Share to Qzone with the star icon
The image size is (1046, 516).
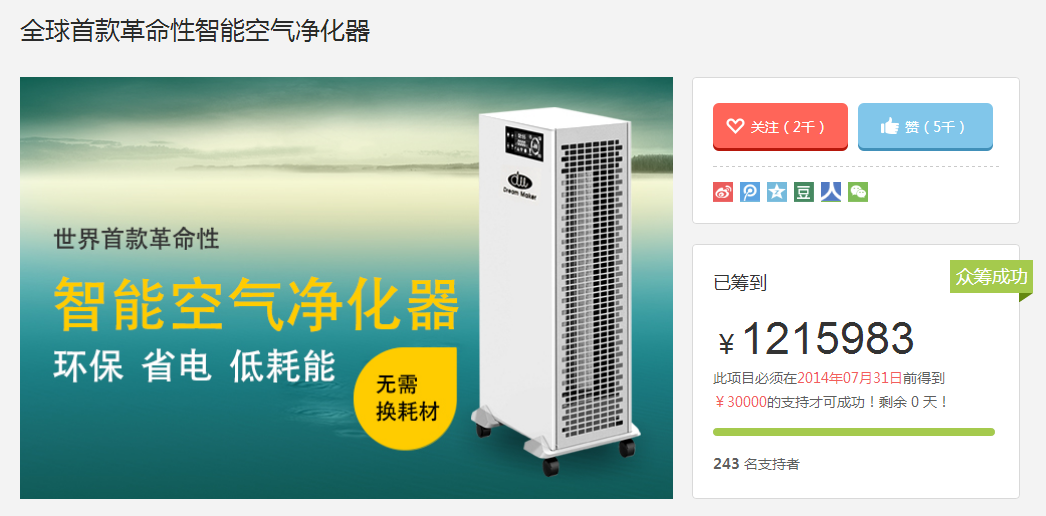776,193
